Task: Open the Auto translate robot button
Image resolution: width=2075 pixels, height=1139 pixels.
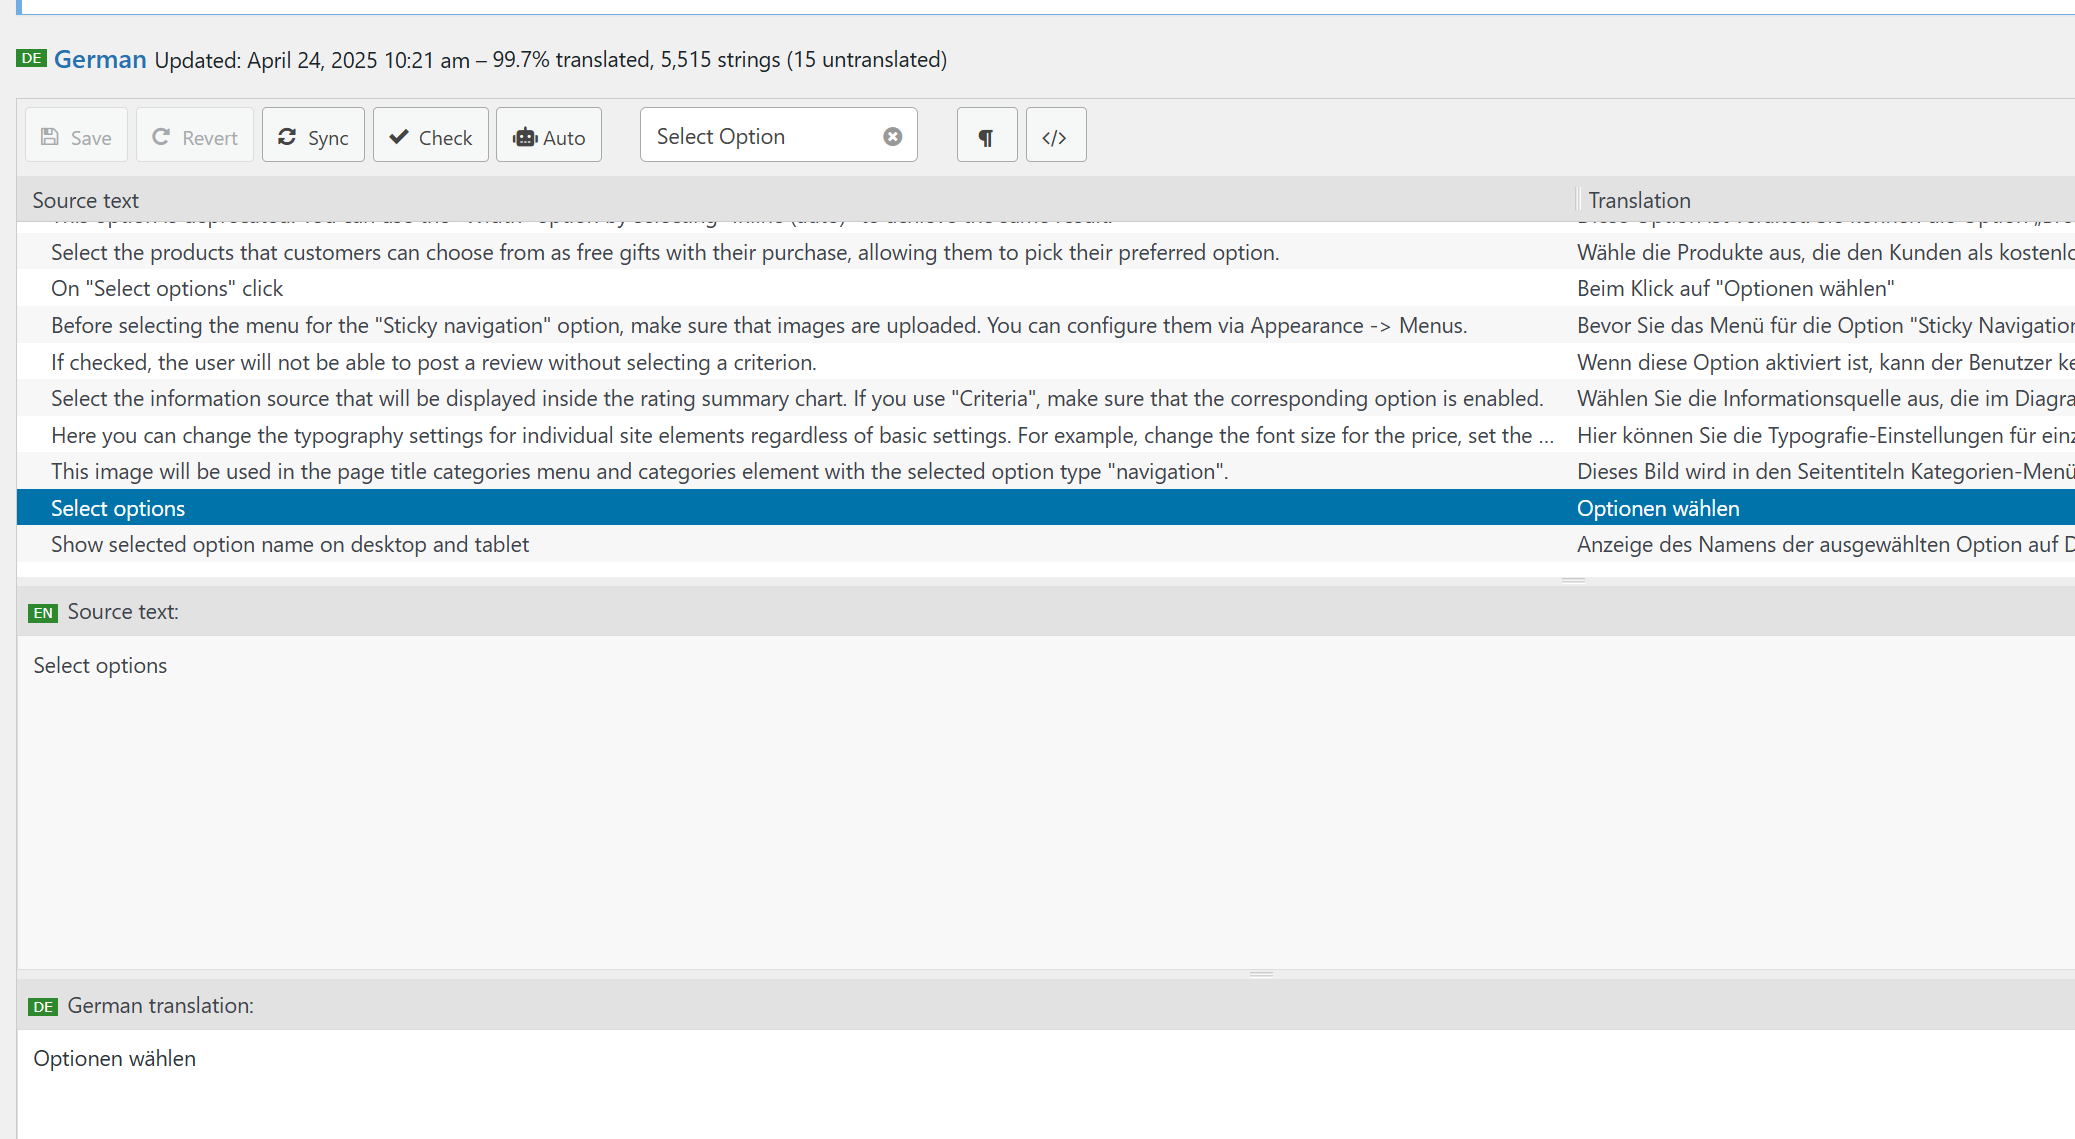Action: [549, 135]
